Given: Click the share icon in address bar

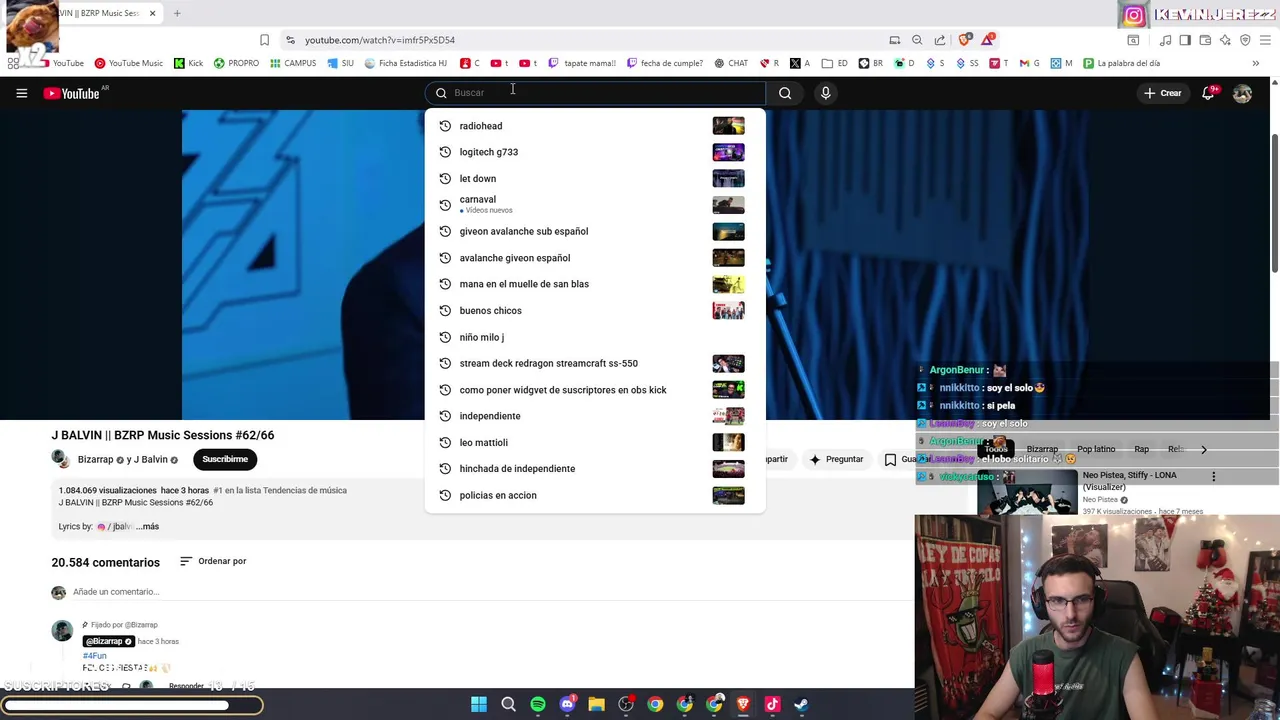Looking at the screenshot, I should click(x=940, y=40).
